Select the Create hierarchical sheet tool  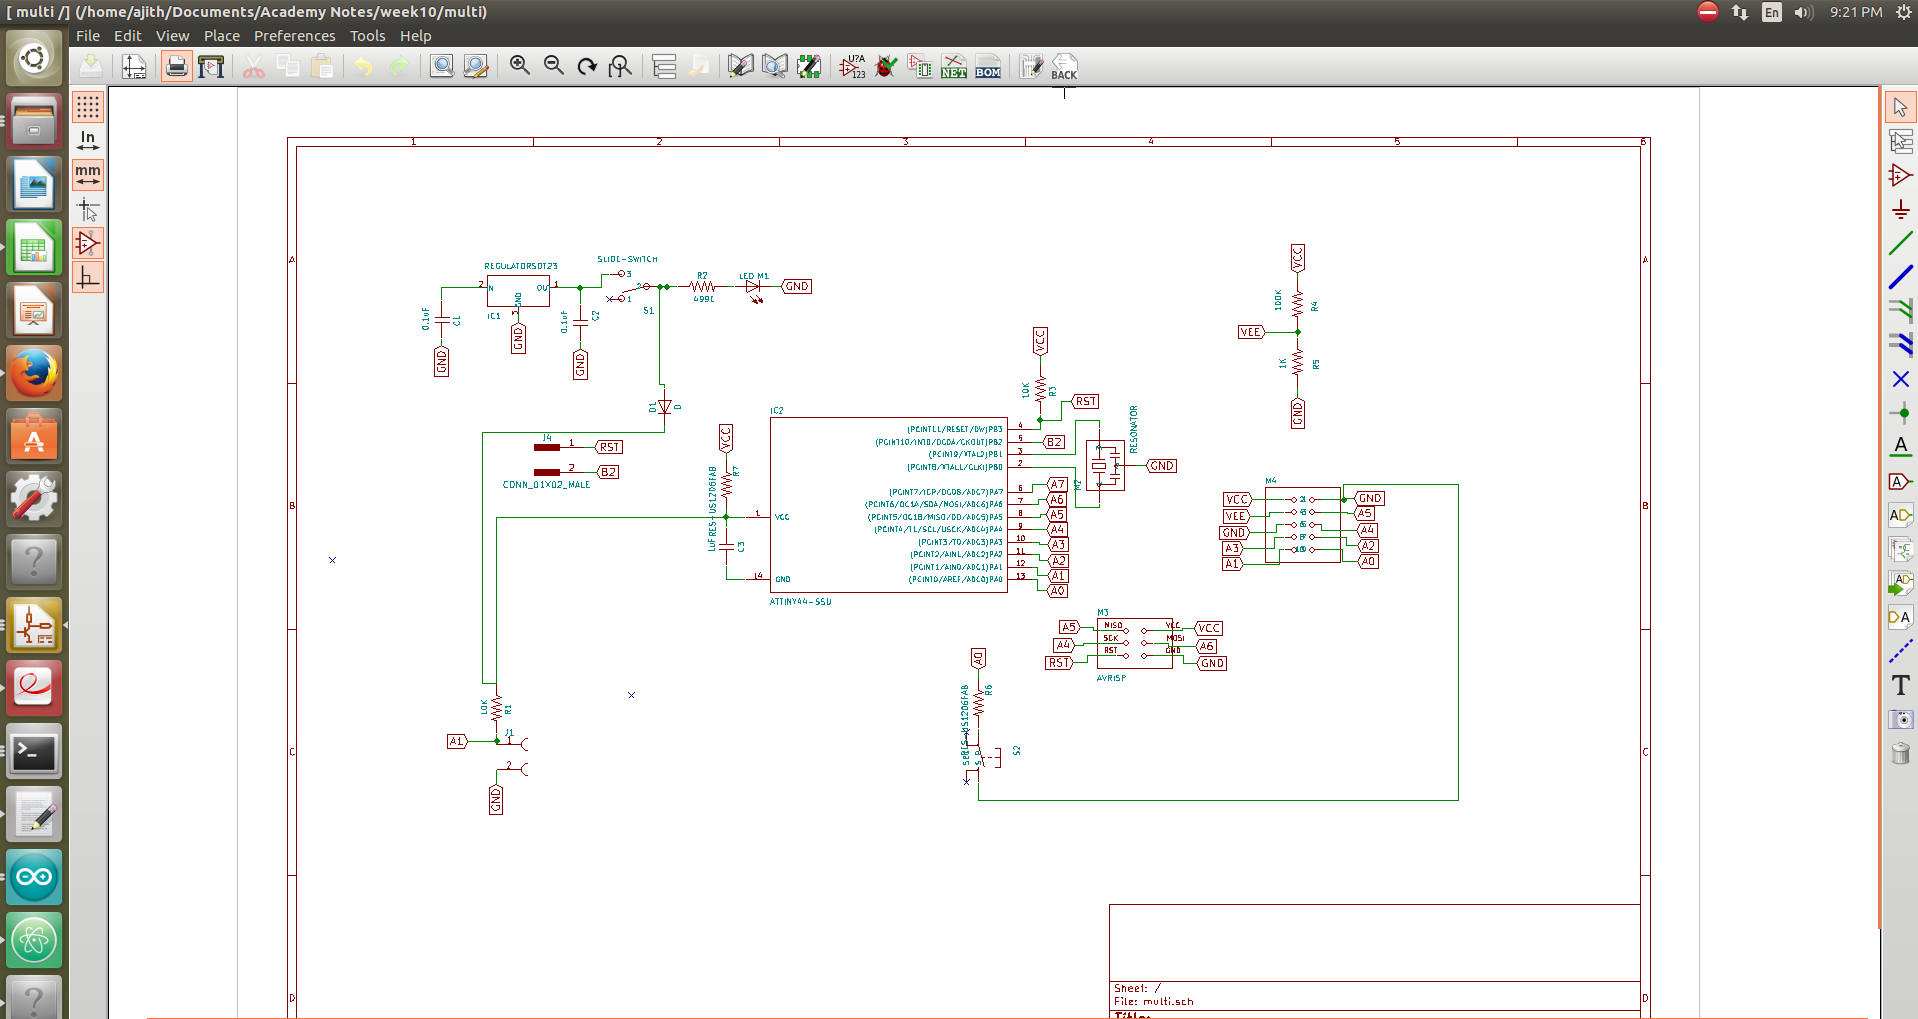click(1901, 549)
